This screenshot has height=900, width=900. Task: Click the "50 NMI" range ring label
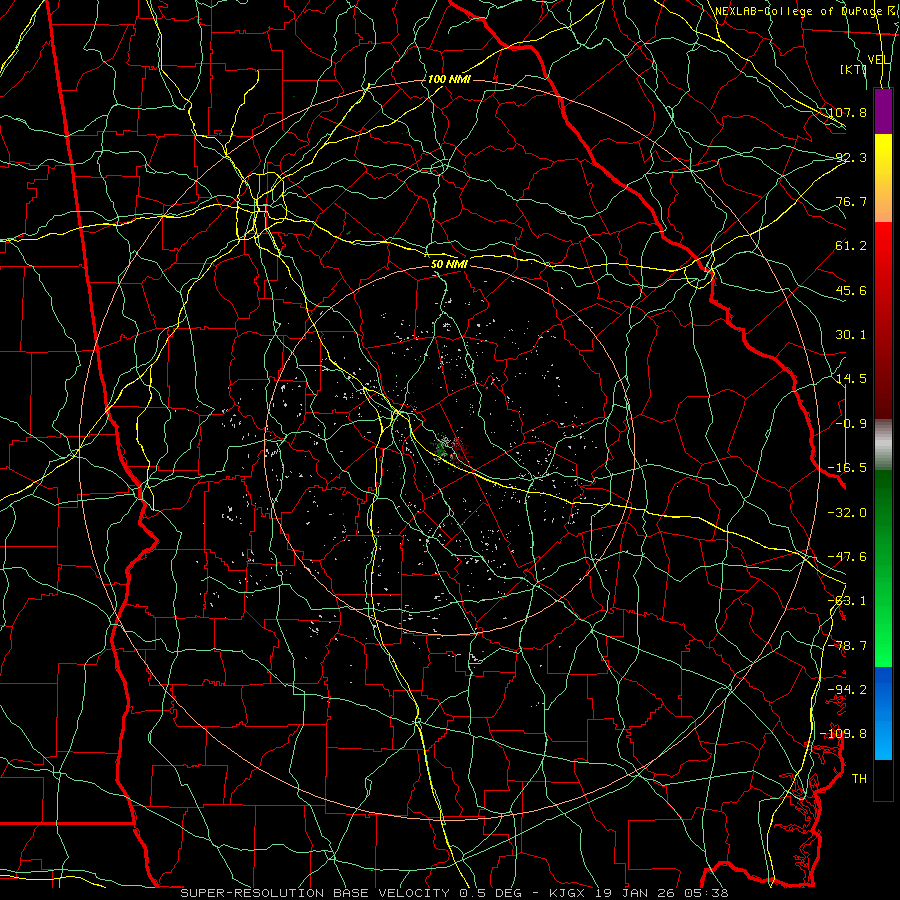point(449,264)
